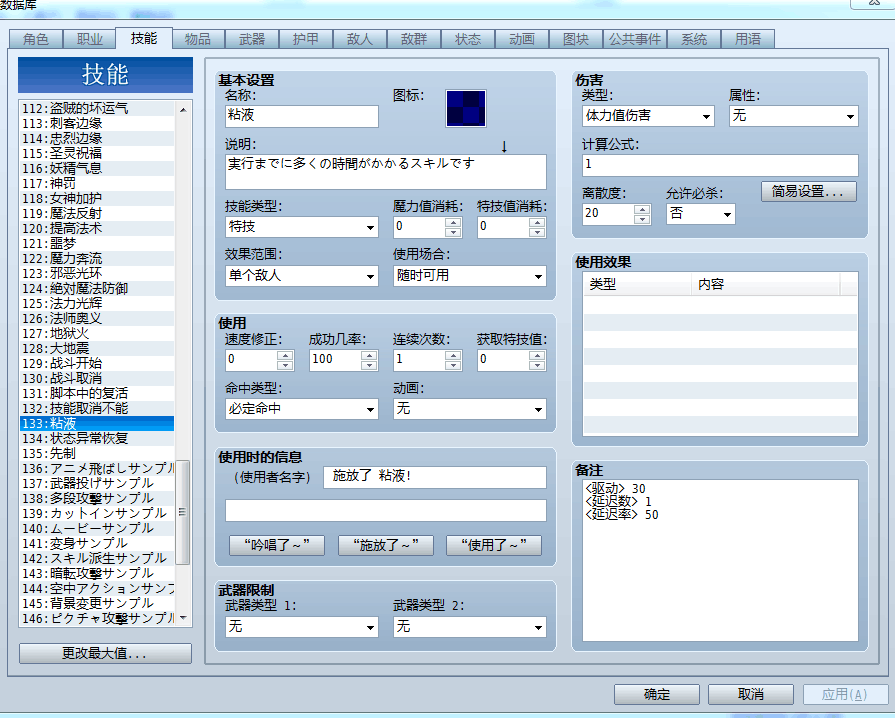The width and height of the screenshot is (895, 718).
Task: Select skill 124:绝对魔法防御
Action: tap(97, 288)
